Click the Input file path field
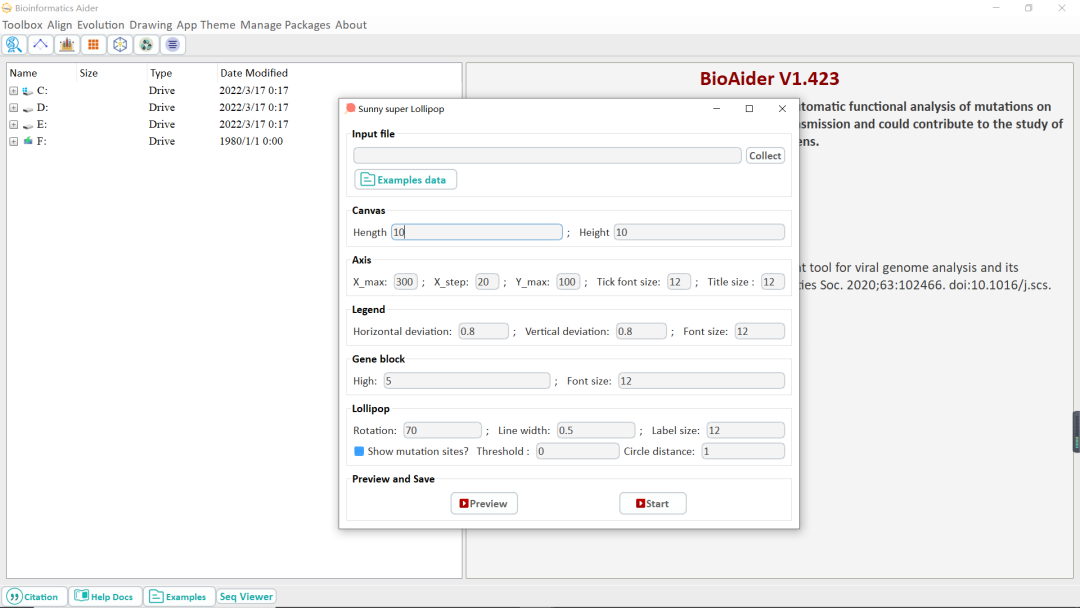Viewport: 1080px width, 608px height. [x=548, y=156]
